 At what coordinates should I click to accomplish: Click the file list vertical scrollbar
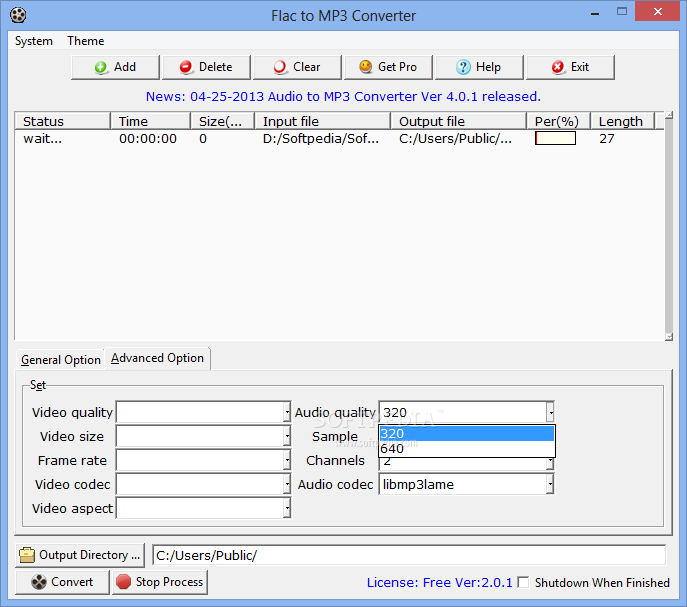coord(669,226)
